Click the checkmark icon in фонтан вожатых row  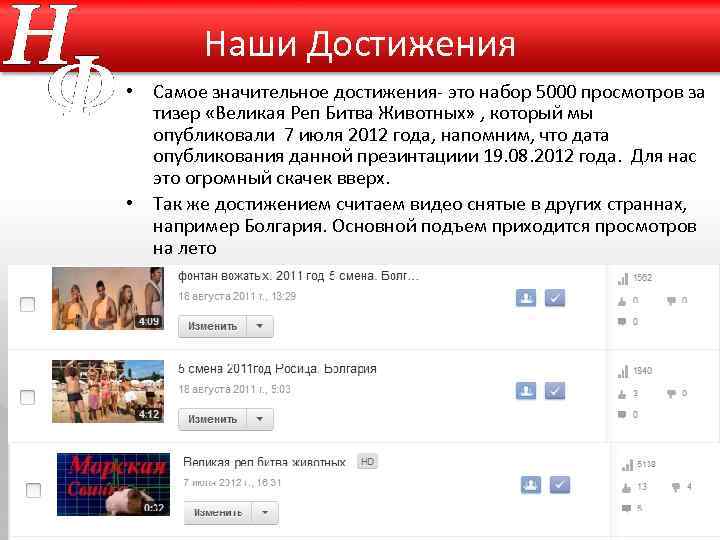pos(555,298)
